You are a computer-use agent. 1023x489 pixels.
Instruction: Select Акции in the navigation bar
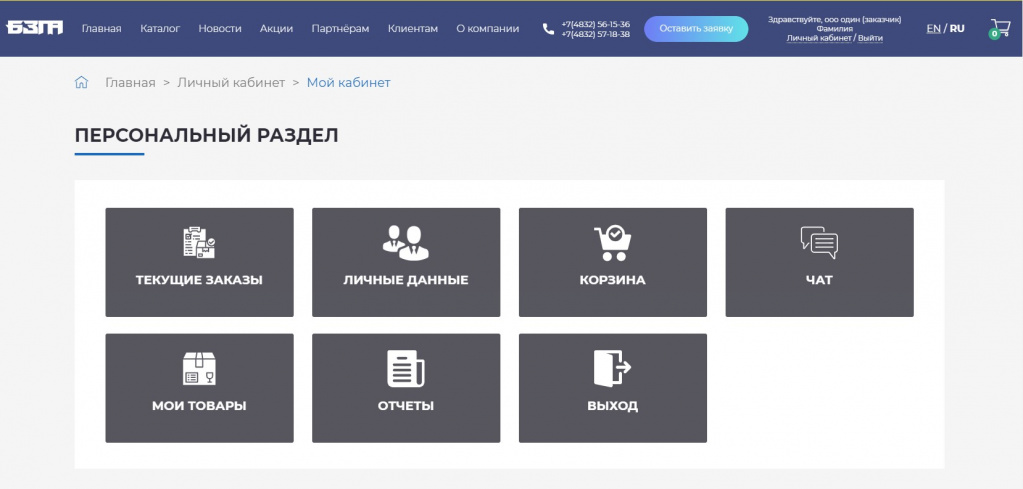point(276,29)
